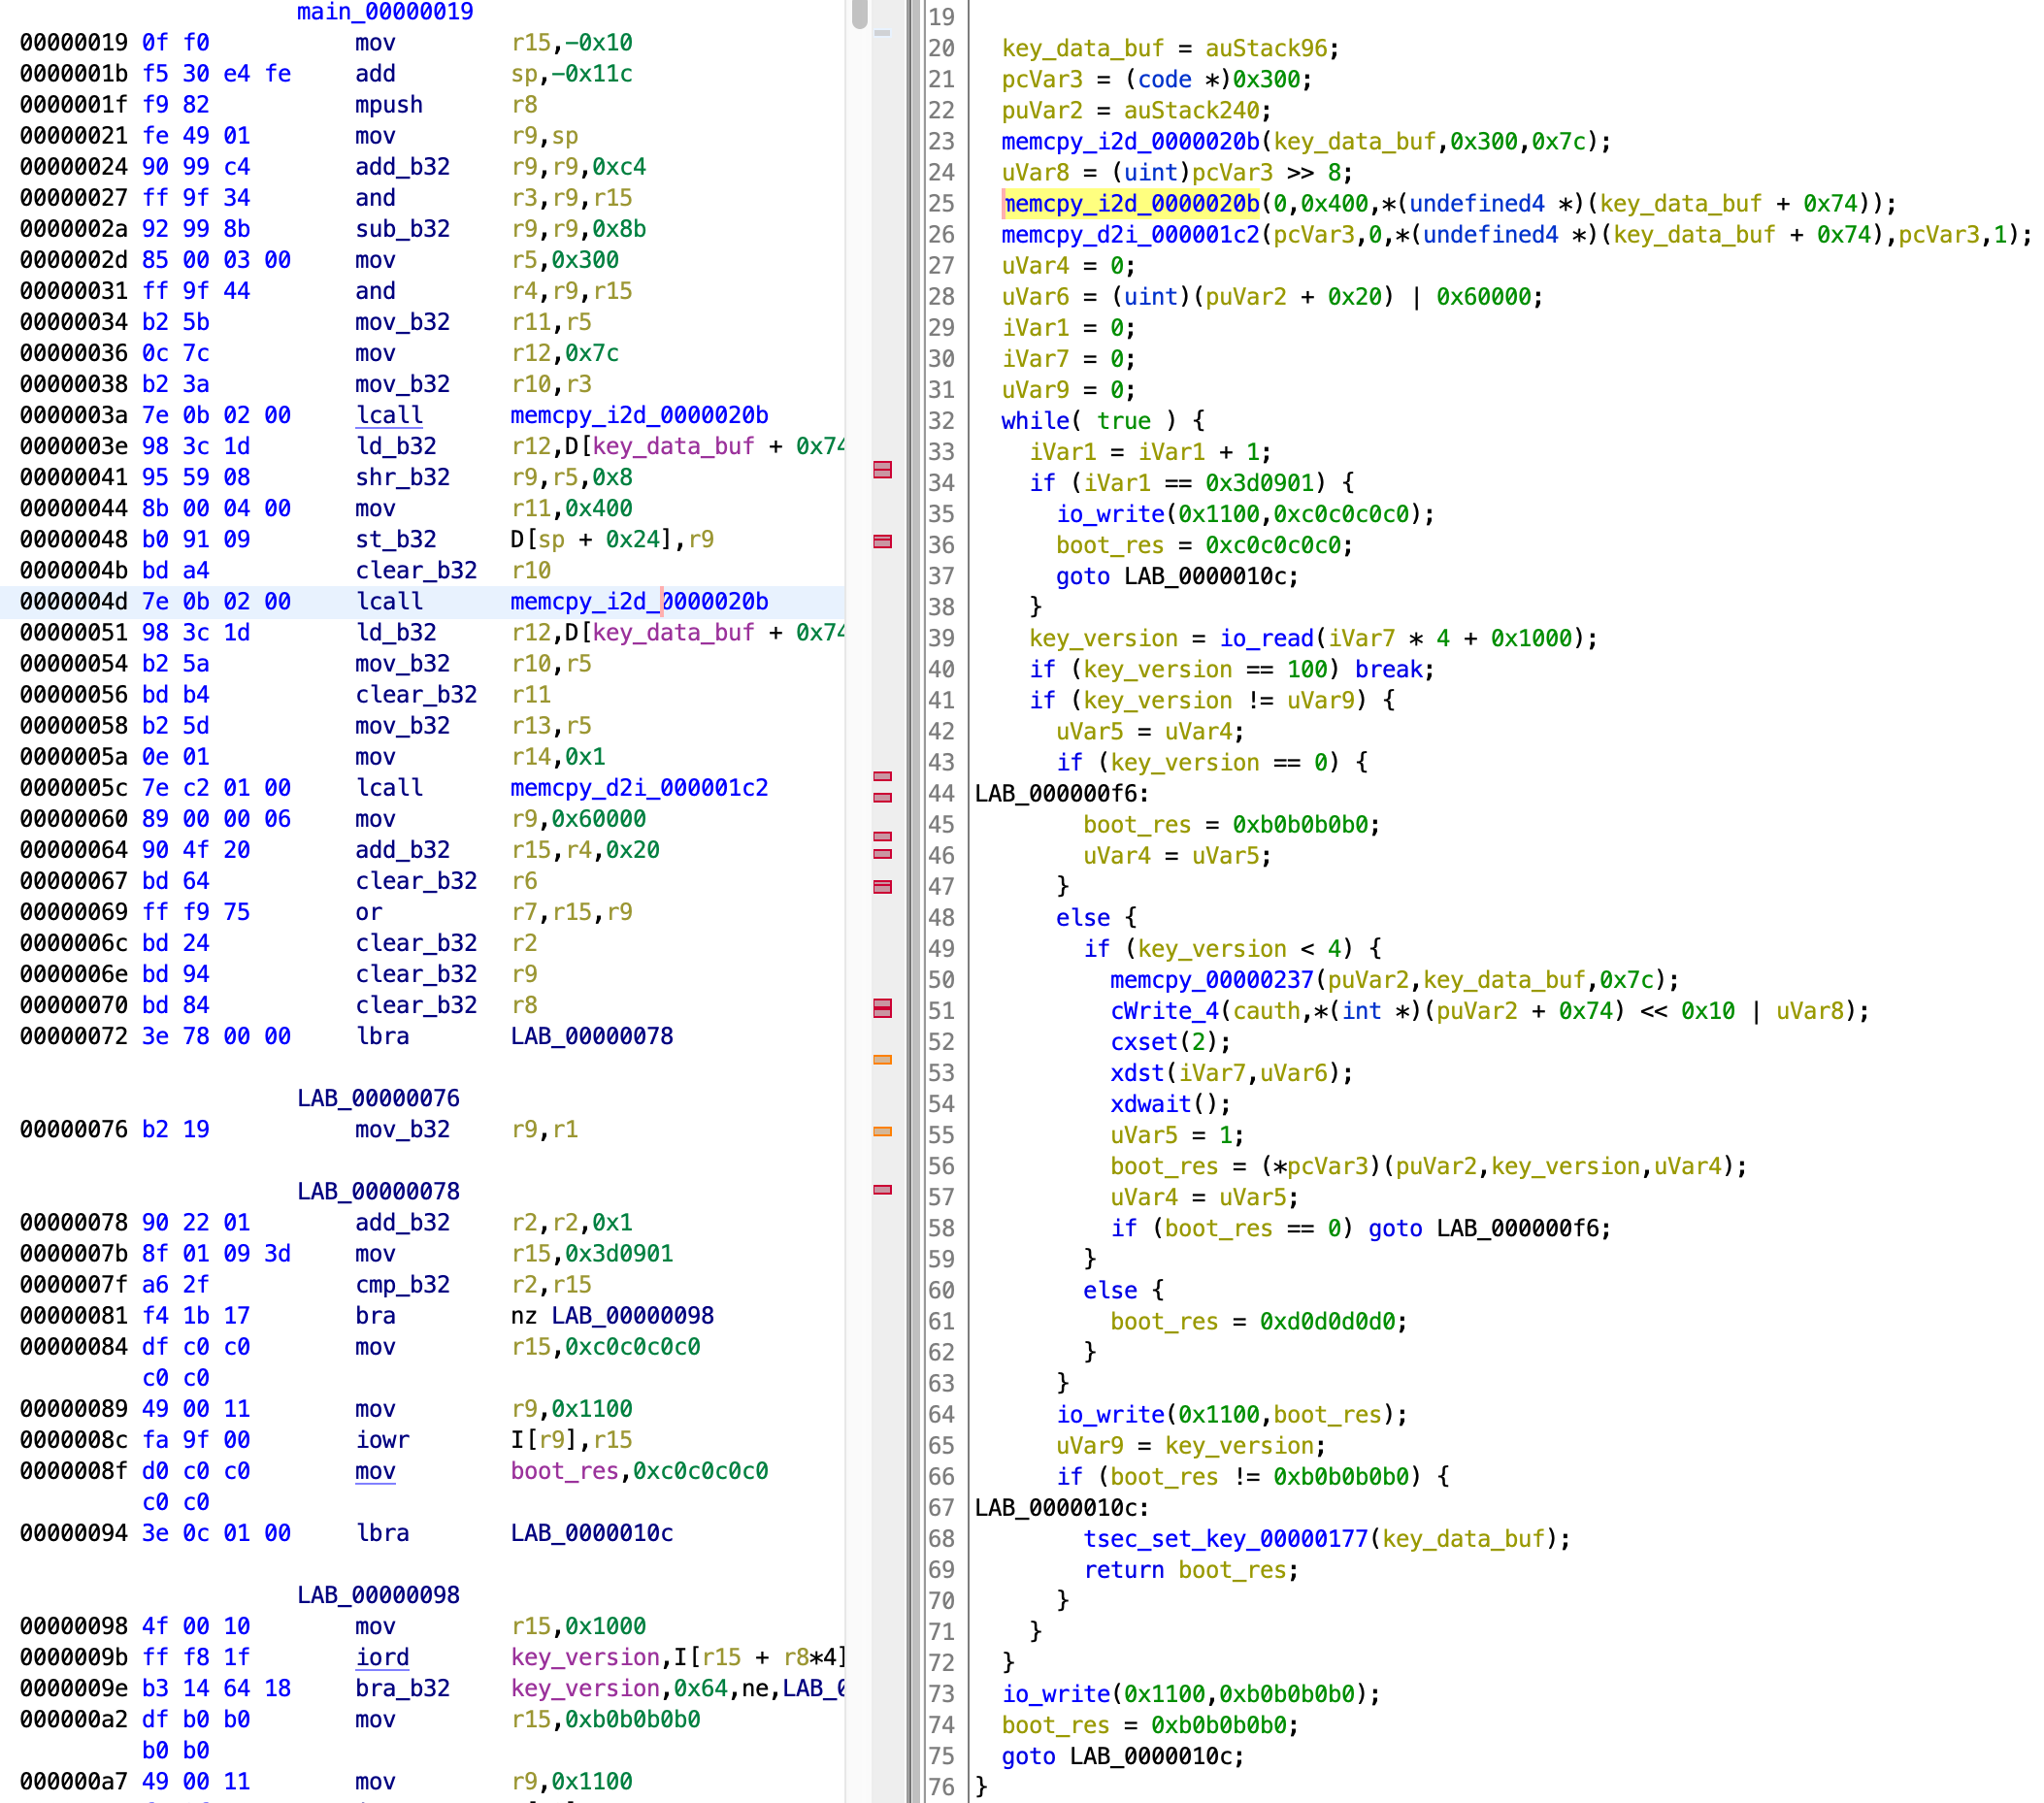This screenshot has height=1803, width=2044.
Task: Click the upper orange marker in overview bar
Action: 882,1059
